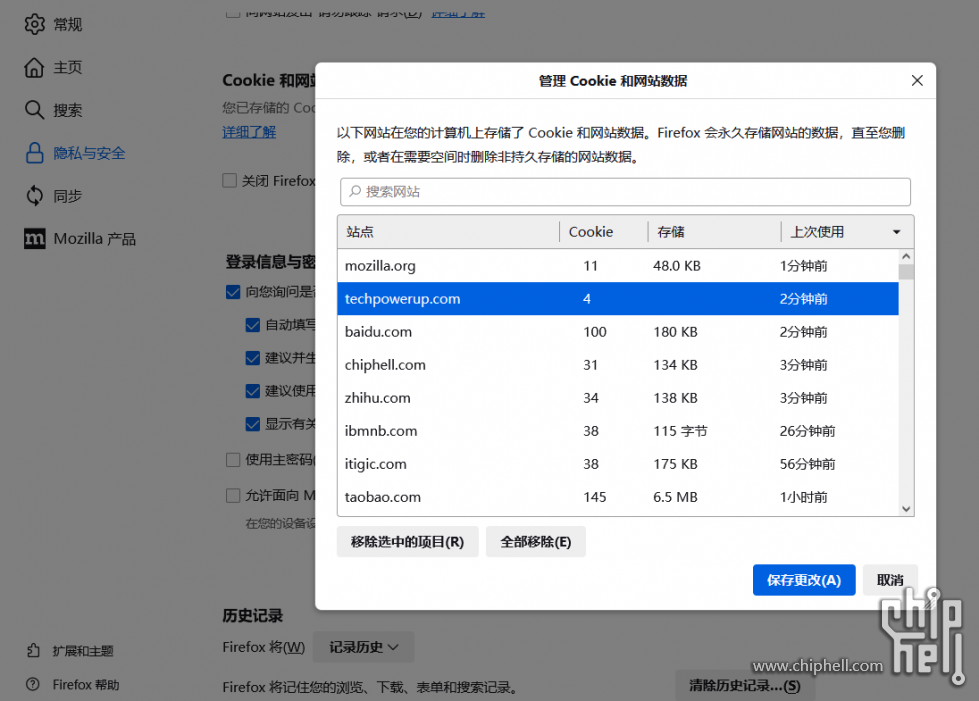Screen dimensions: 979x701
Task: Enable the 使用主密码 checkbox
Action: click(233, 459)
